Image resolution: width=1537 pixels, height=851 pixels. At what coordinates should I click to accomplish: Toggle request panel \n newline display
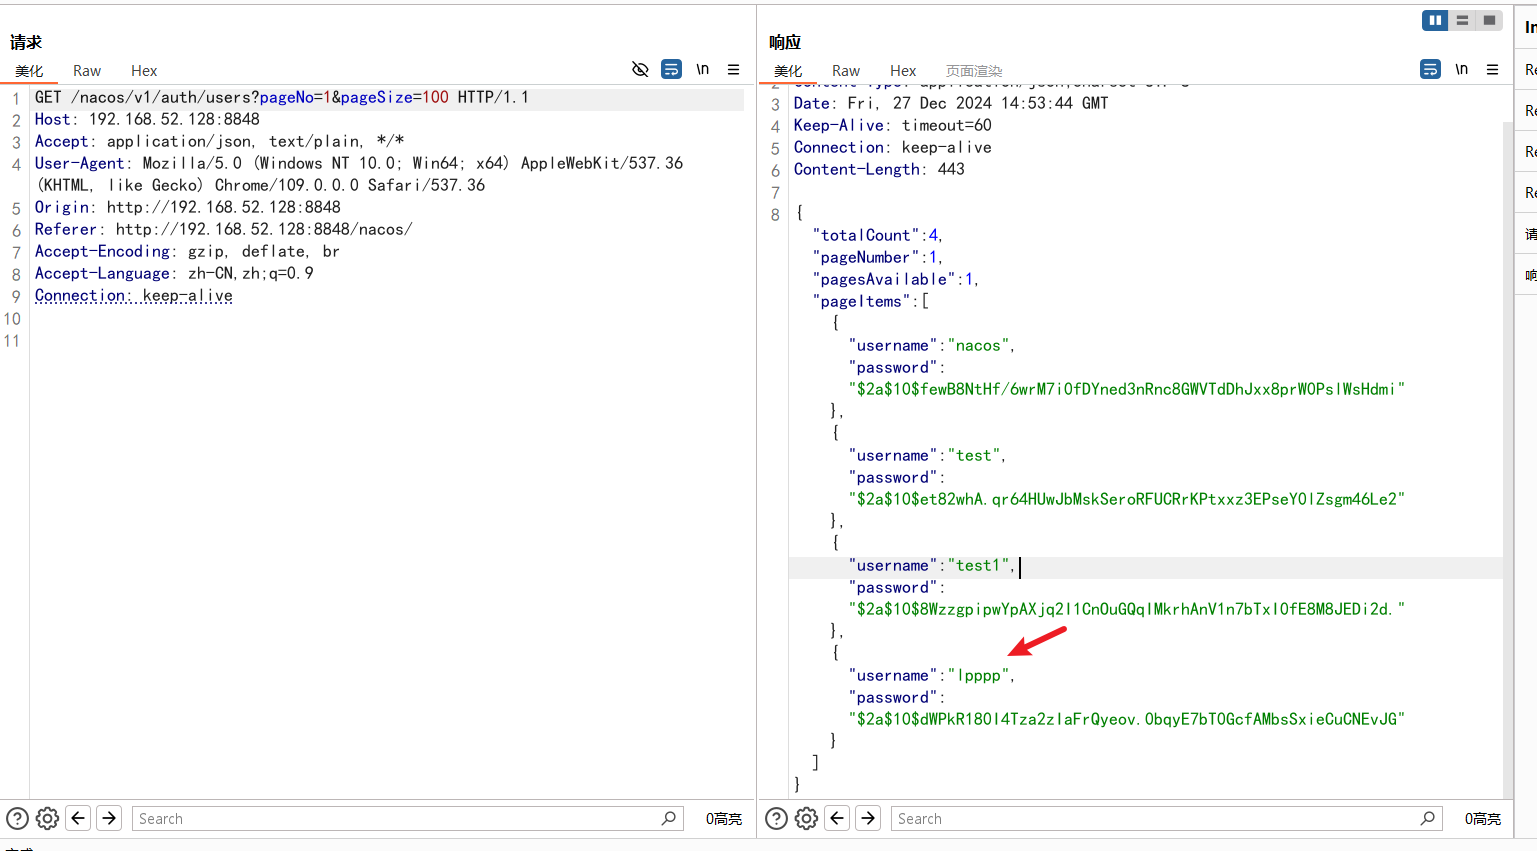click(x=703, y=69)
